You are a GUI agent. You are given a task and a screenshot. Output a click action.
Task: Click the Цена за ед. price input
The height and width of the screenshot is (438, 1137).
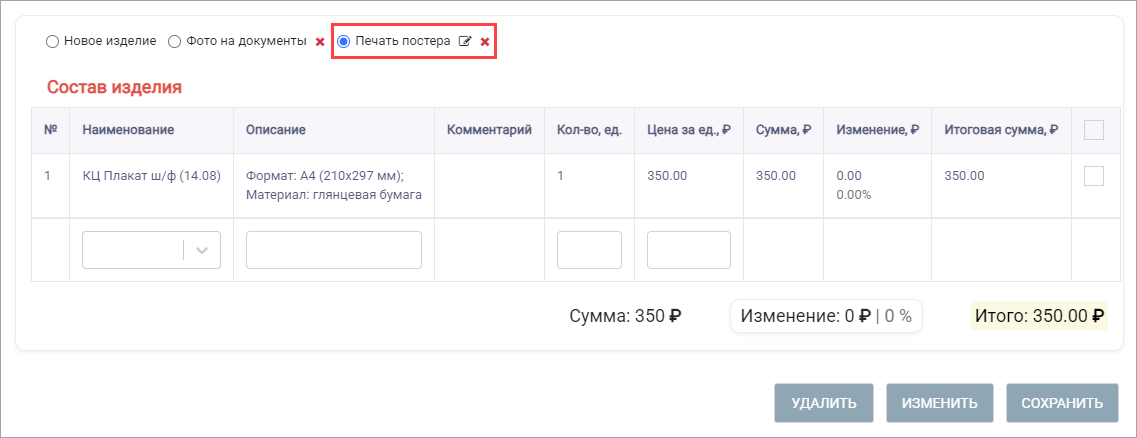(689, 250)
